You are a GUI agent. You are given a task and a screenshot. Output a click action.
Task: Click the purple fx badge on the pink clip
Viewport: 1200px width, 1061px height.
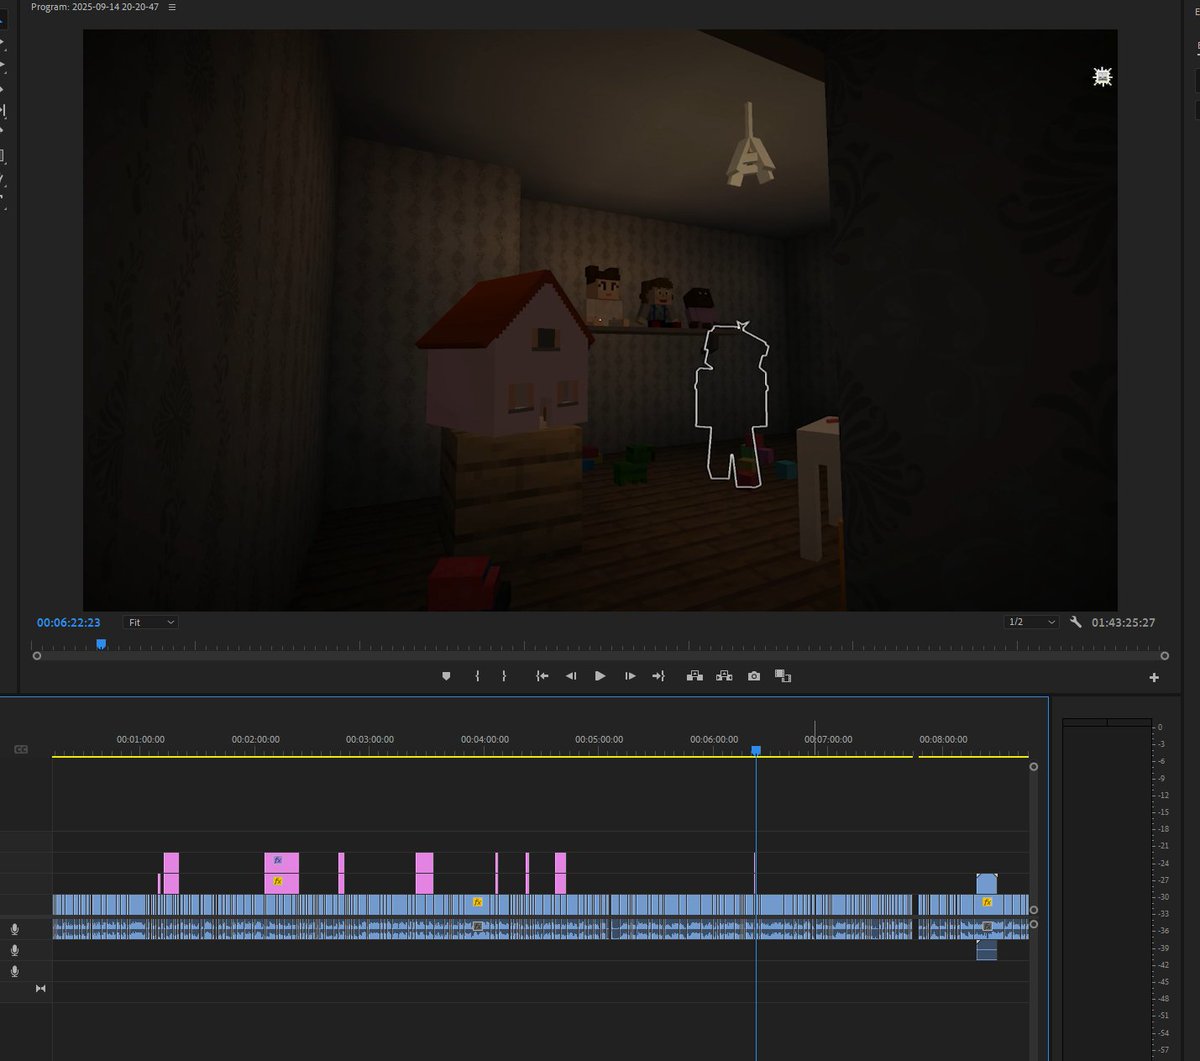click(x=278, y=860)
